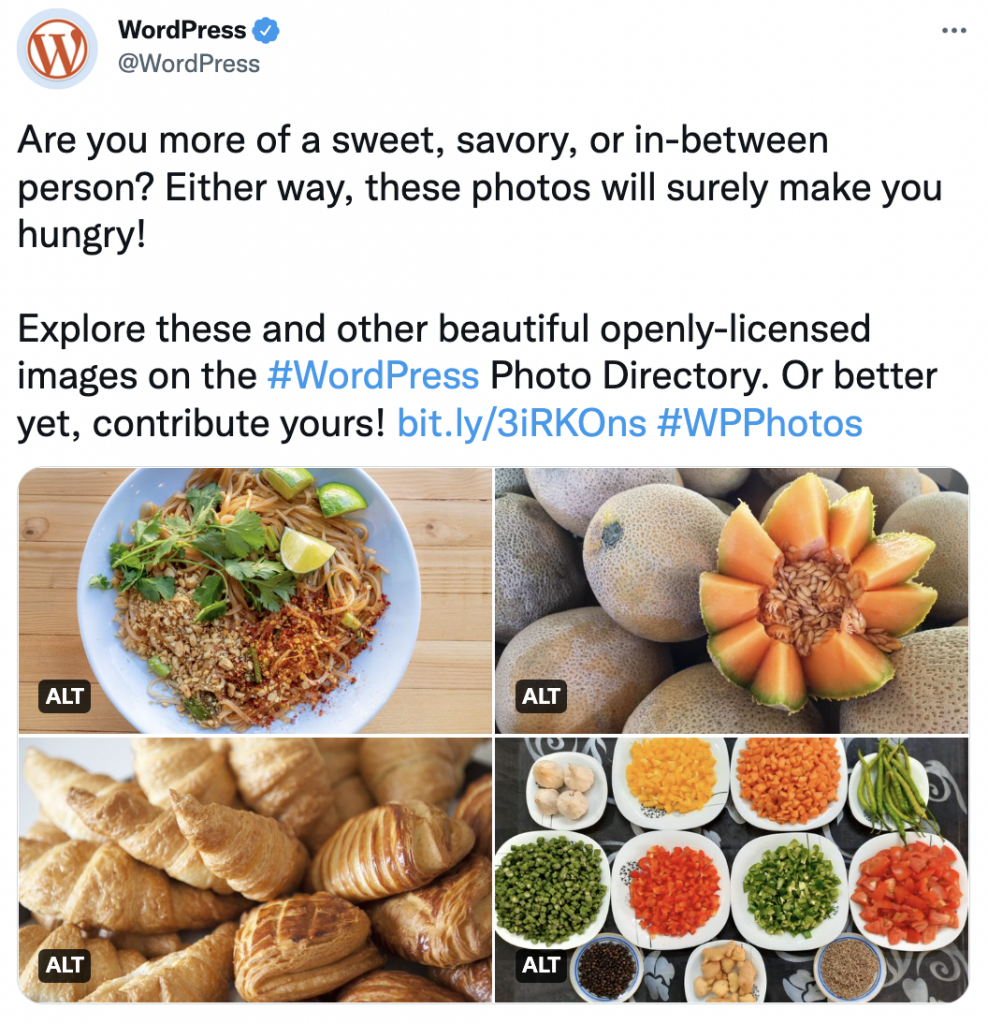Open the three-dot more options menu

953,30
